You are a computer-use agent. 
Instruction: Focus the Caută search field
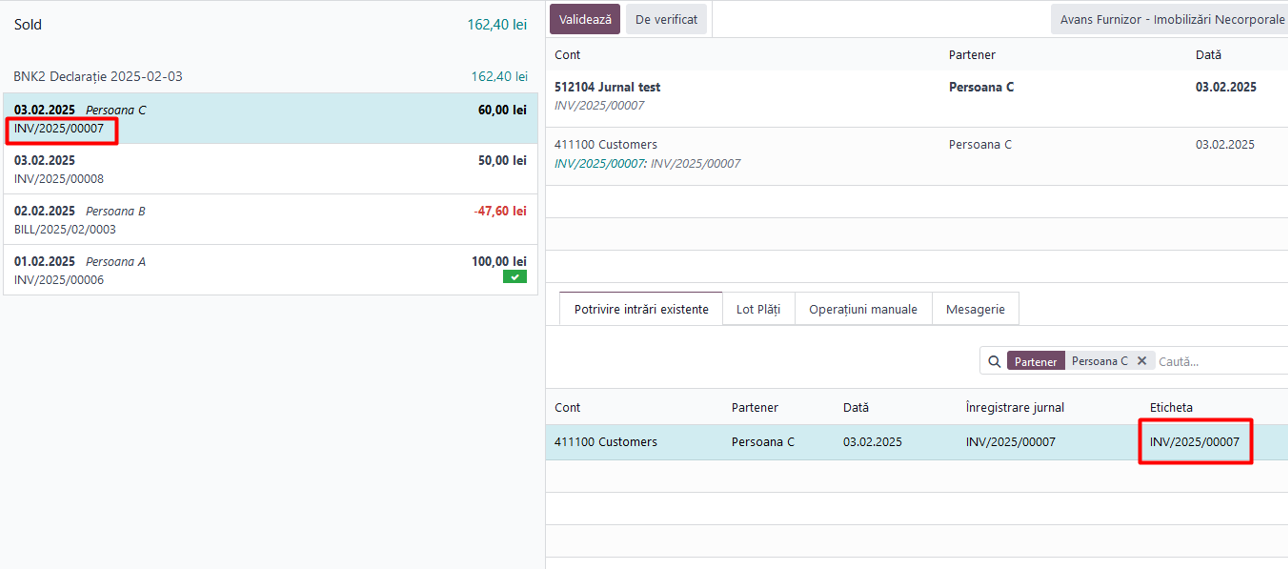coord(1220,361)
